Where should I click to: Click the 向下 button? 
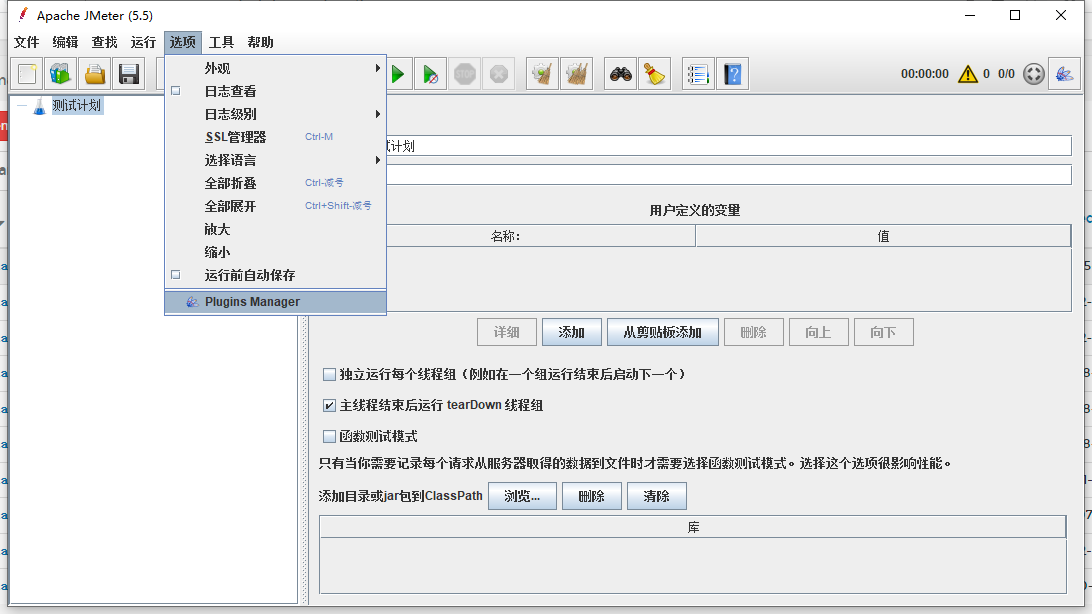[883, 332]
